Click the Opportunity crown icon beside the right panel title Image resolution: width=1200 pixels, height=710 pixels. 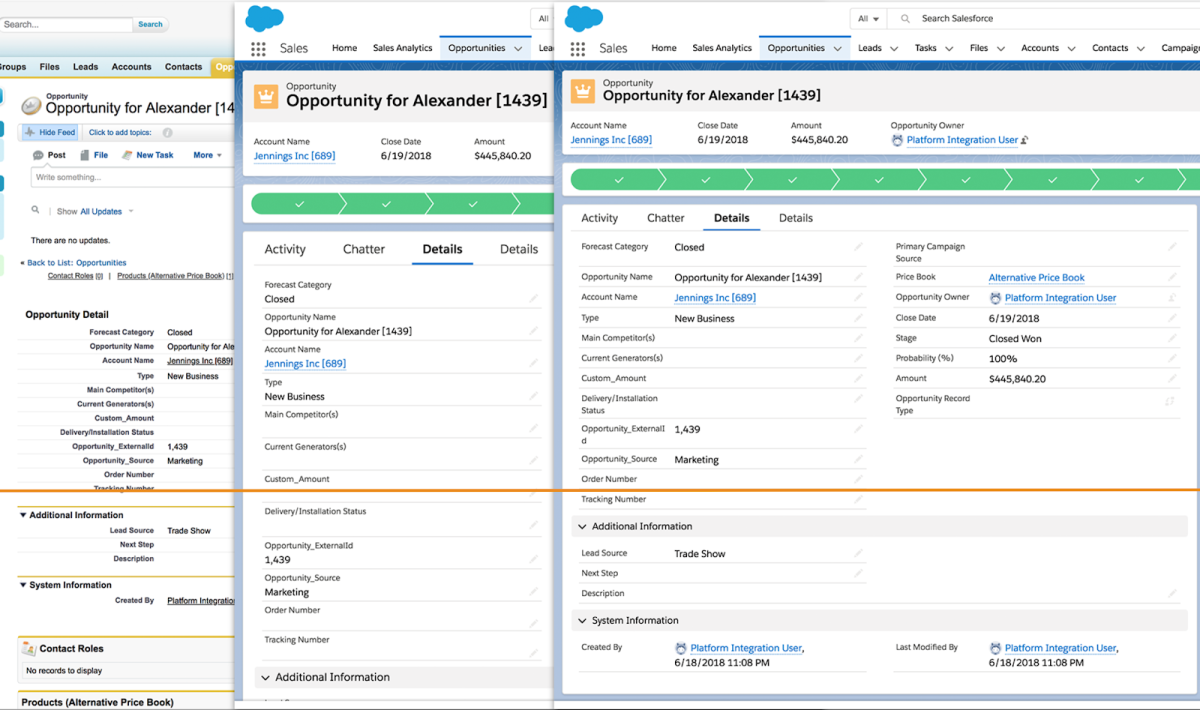[x=583, y=91]
